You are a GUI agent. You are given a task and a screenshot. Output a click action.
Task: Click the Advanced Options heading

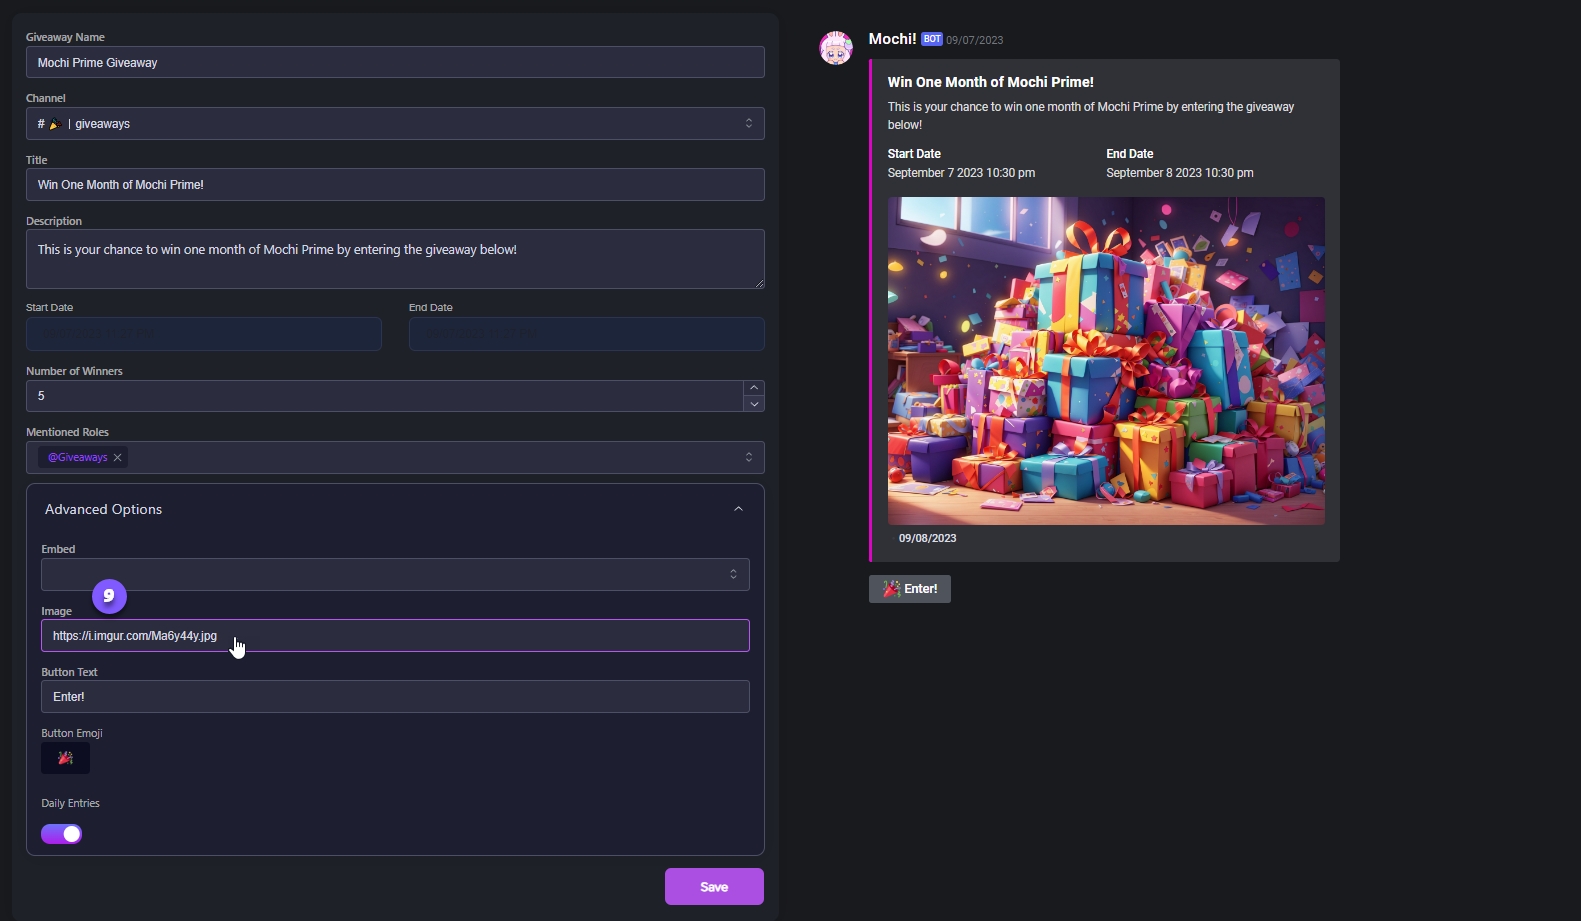click(x=103, y=509)
